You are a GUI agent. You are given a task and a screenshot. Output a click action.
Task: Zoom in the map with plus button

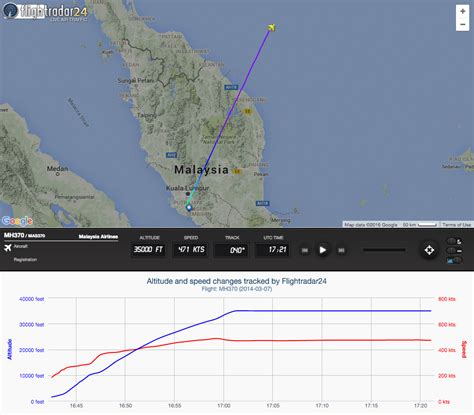pyautogui.click(x=462, y=11)
